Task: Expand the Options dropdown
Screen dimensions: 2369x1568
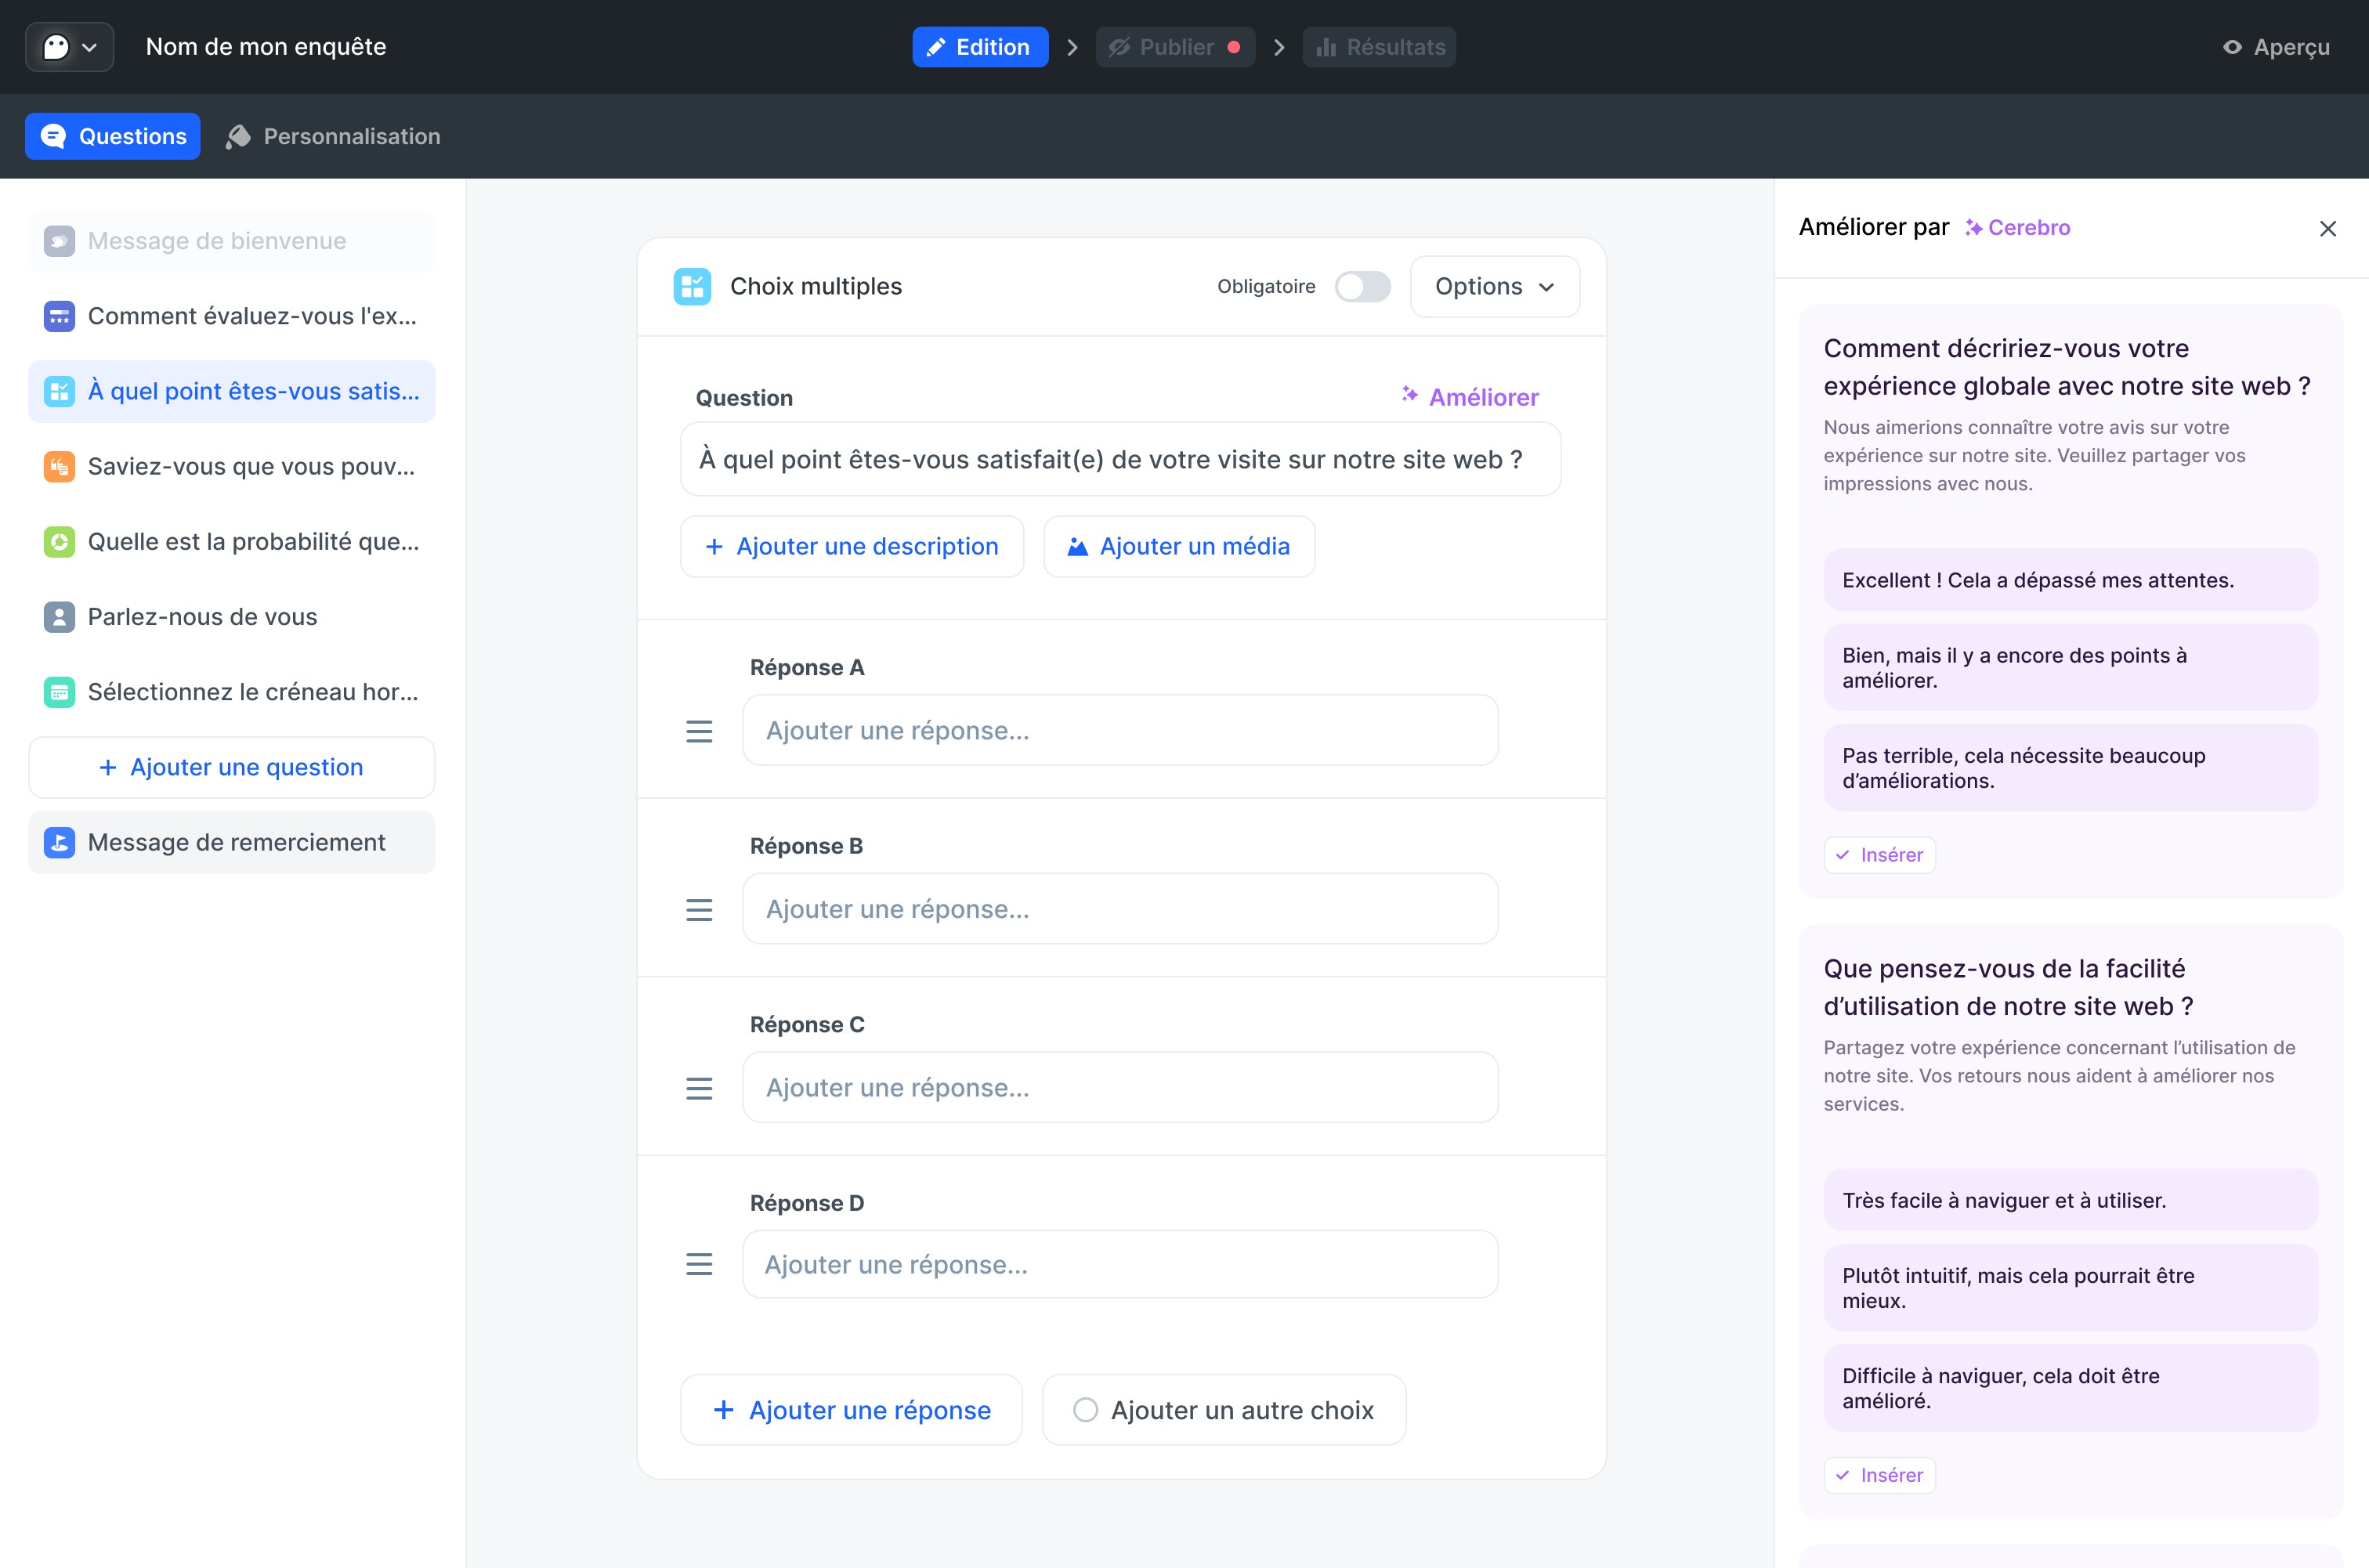Action: (1494, 287)
